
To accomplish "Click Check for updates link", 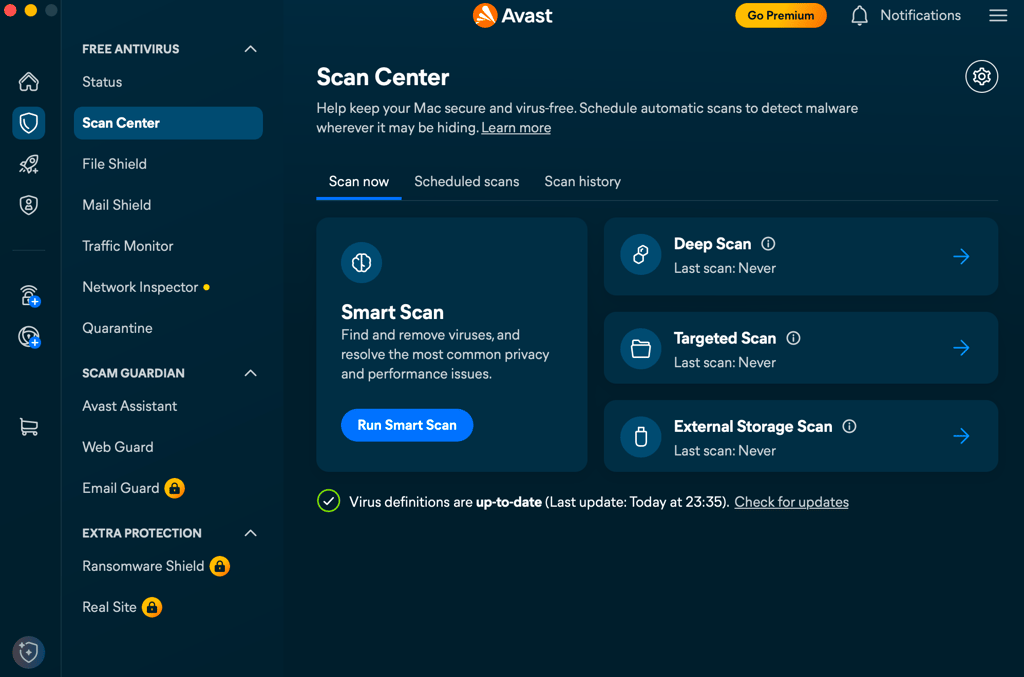I will tap(792, 502).
